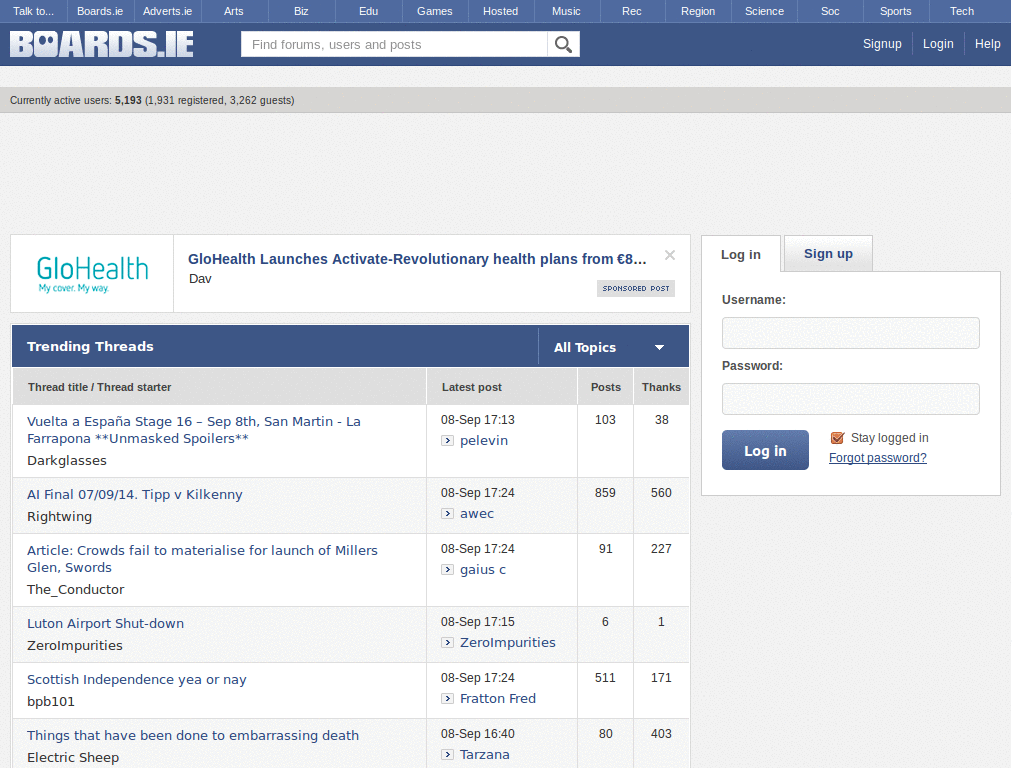Open the Boards.ie menu item

click(100, 11)
